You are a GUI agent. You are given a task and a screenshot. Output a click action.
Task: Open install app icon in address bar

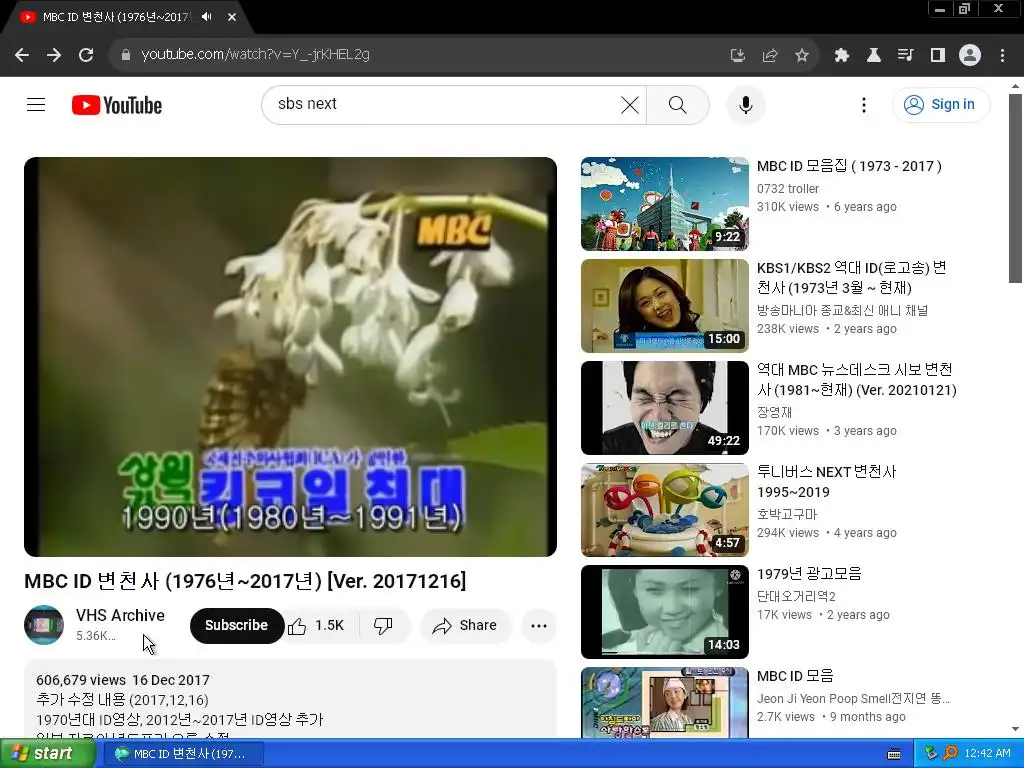[737, 55]
